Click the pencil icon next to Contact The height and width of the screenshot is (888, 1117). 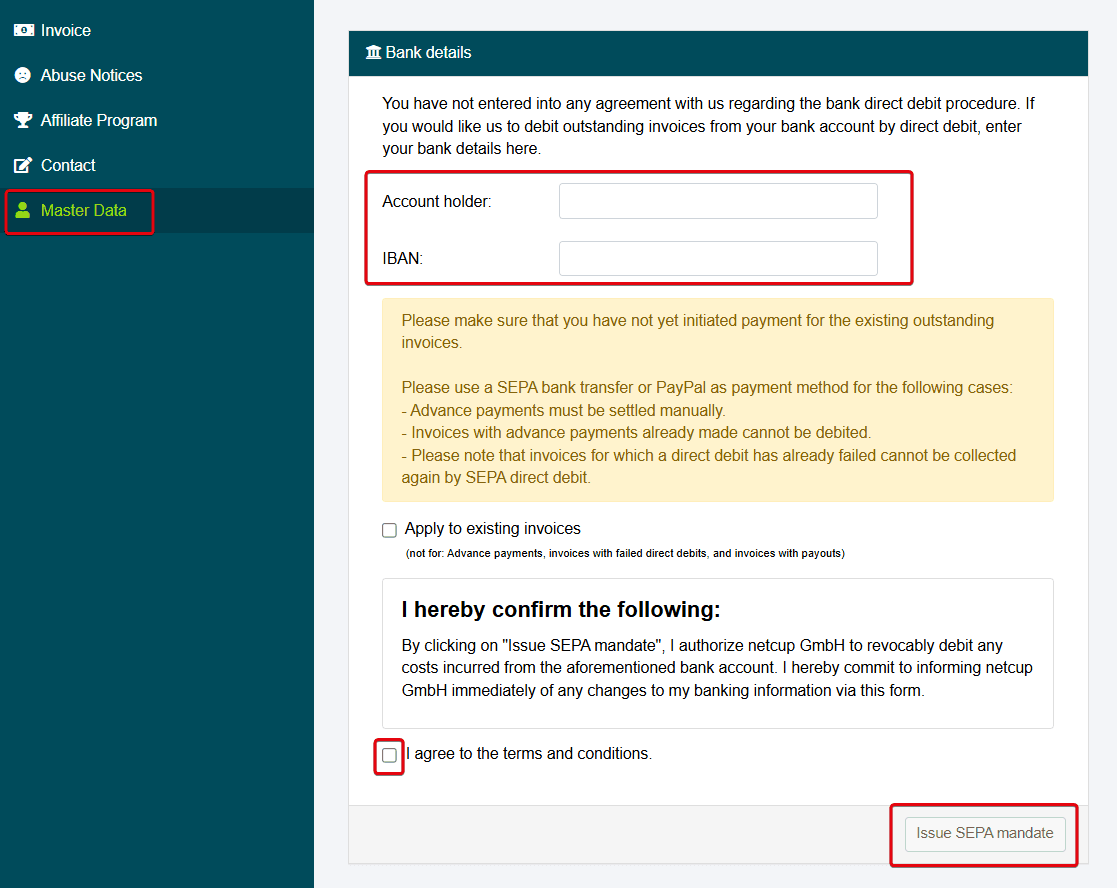coord(22,165)
